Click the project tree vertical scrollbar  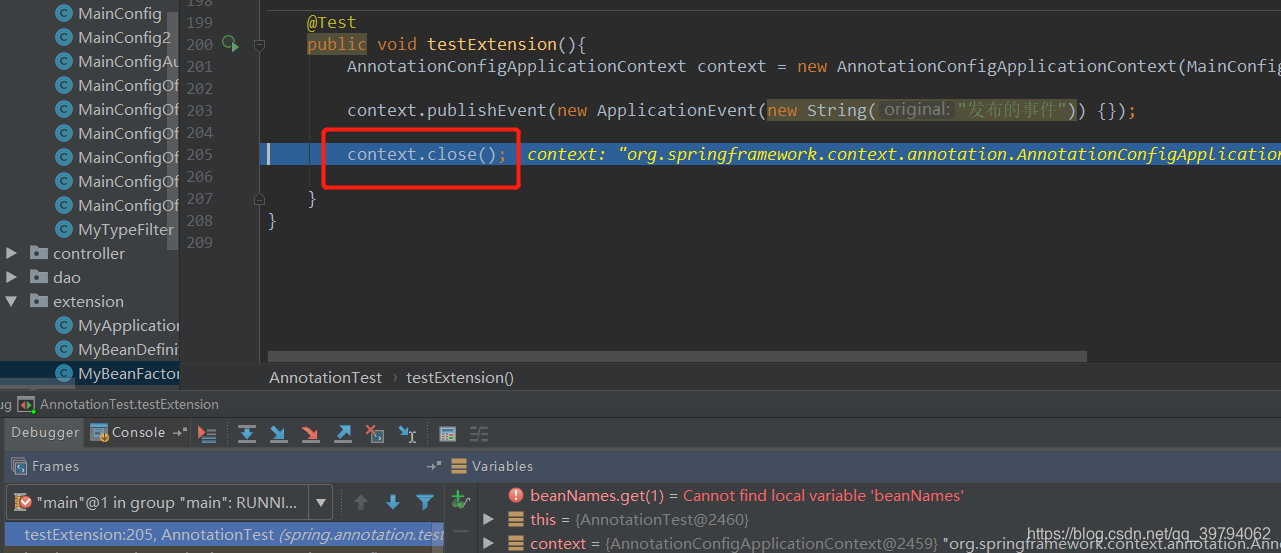173,130
